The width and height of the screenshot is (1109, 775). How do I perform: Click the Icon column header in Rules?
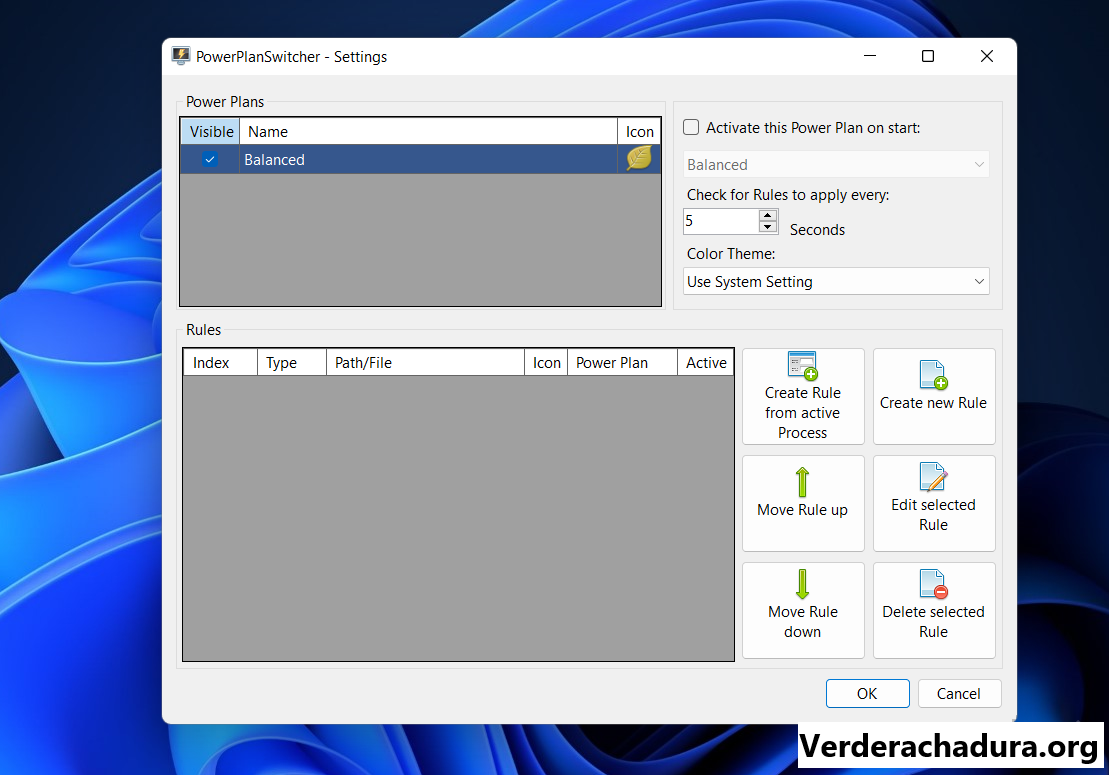click(546, 363)
